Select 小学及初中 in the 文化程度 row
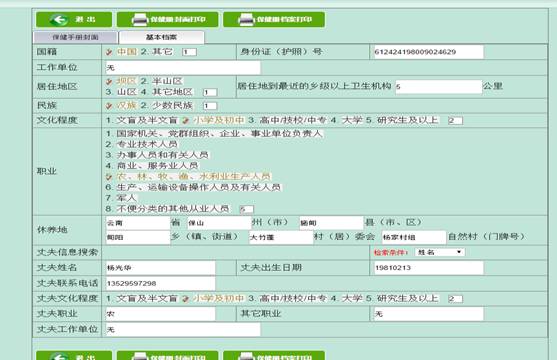 [x=214, y=120]
